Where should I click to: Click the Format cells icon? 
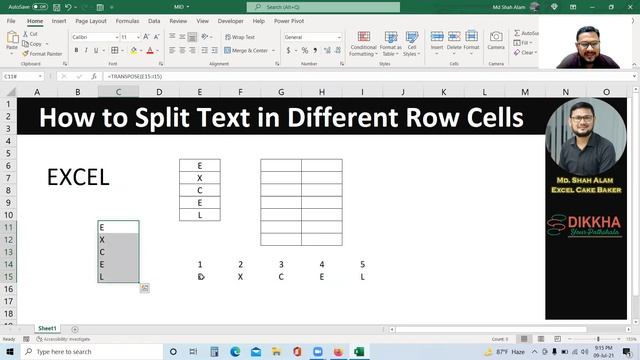point(471,37)
